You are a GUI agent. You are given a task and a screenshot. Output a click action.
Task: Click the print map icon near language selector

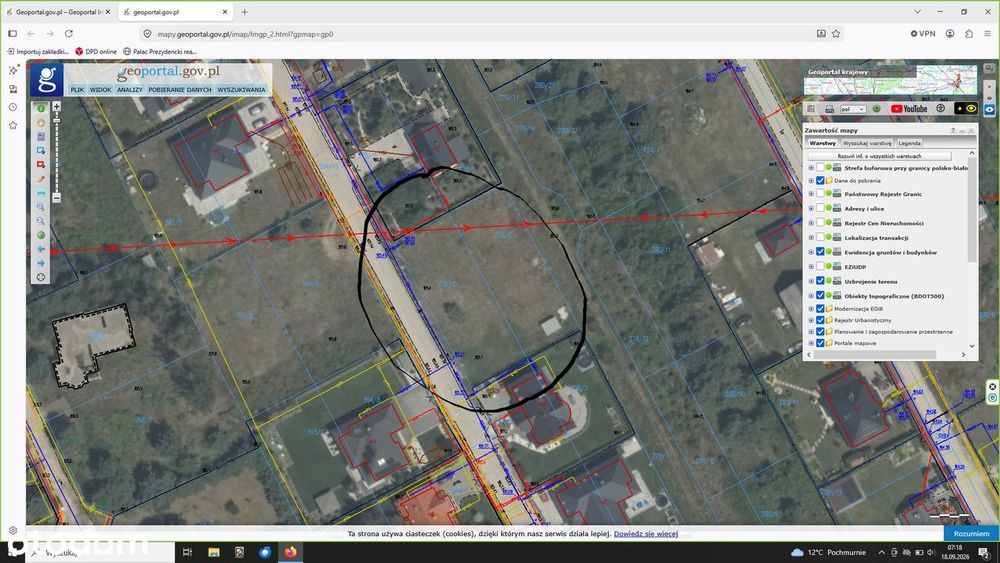(x=829, y=109)
